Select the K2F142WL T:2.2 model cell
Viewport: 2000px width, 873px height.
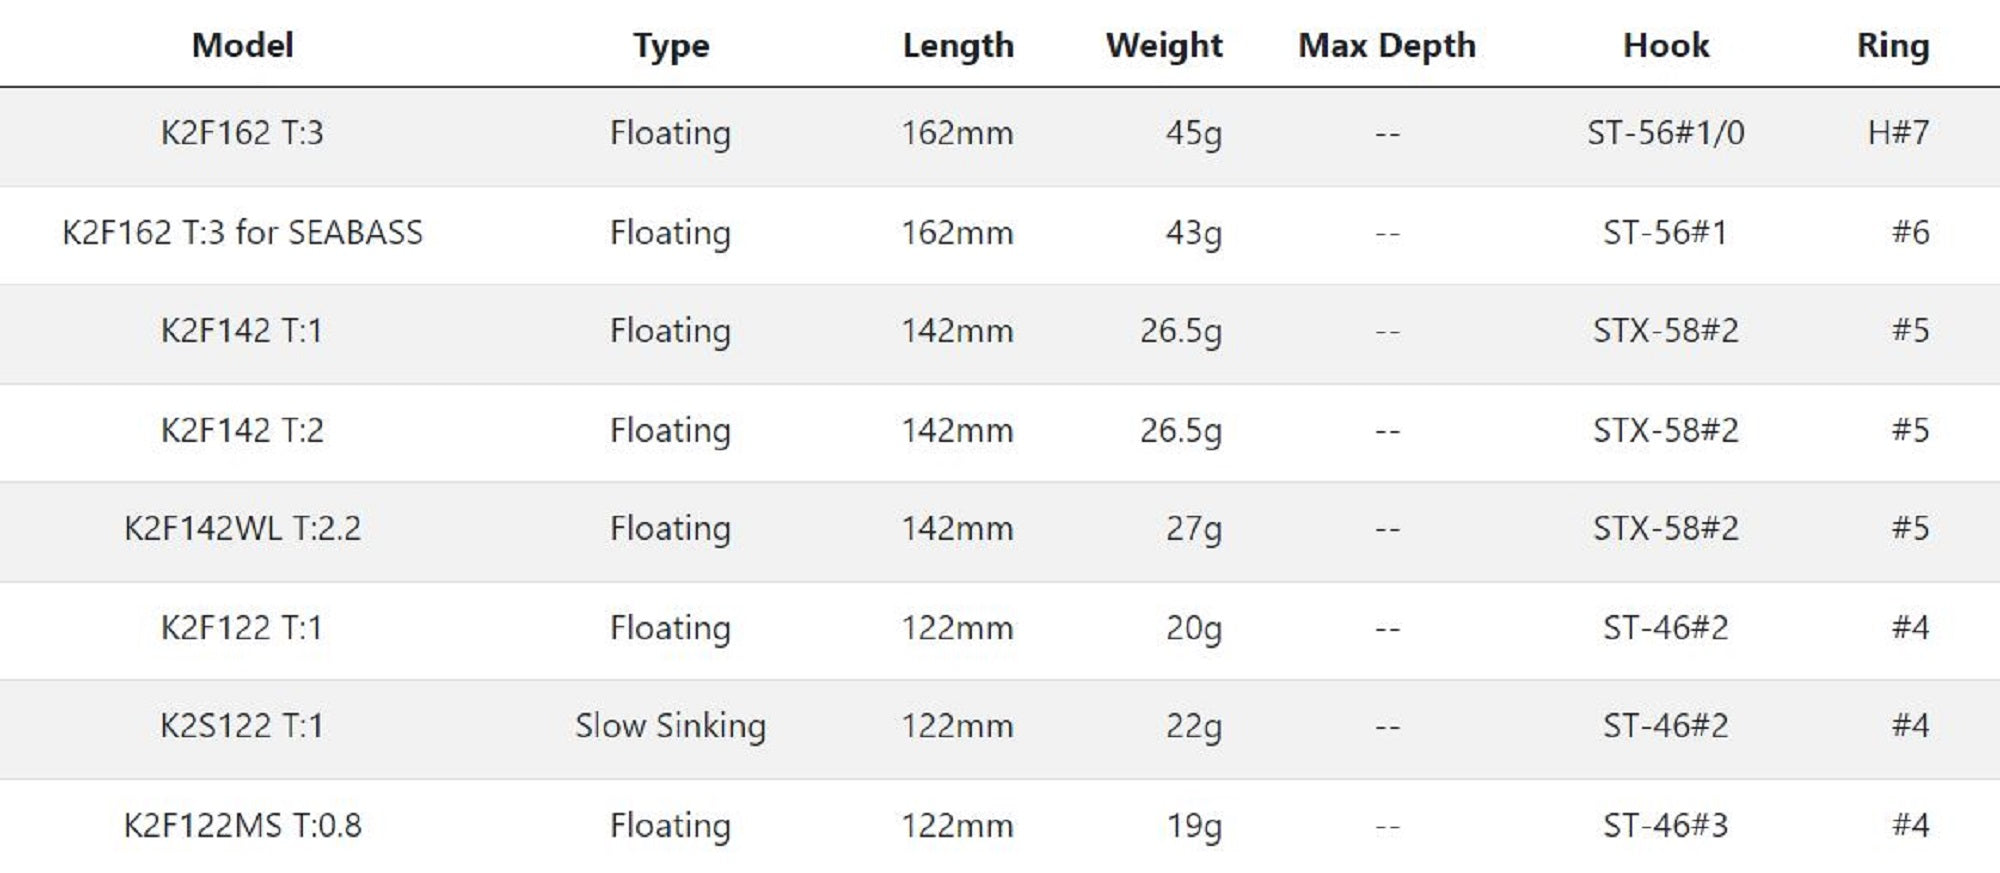click(x=242, y=529)
